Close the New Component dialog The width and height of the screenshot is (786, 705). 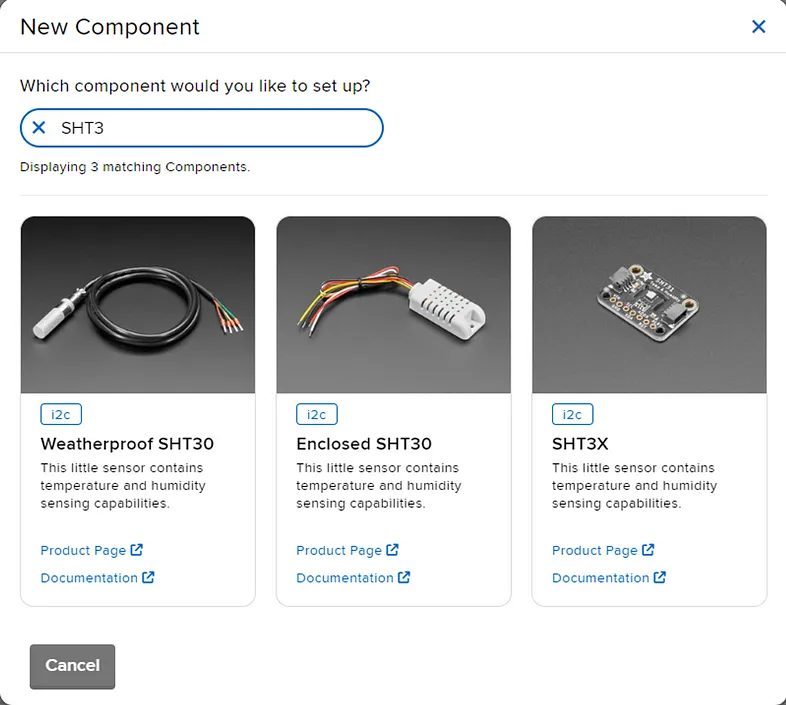759,27
